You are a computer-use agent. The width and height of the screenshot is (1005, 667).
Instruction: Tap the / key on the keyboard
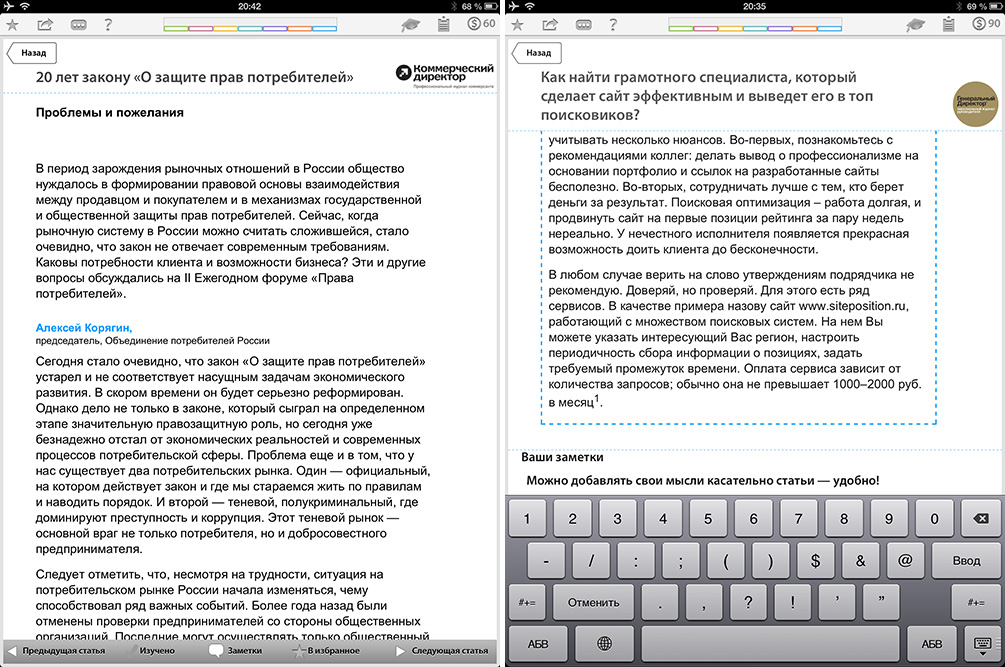(x=591, y=561)
